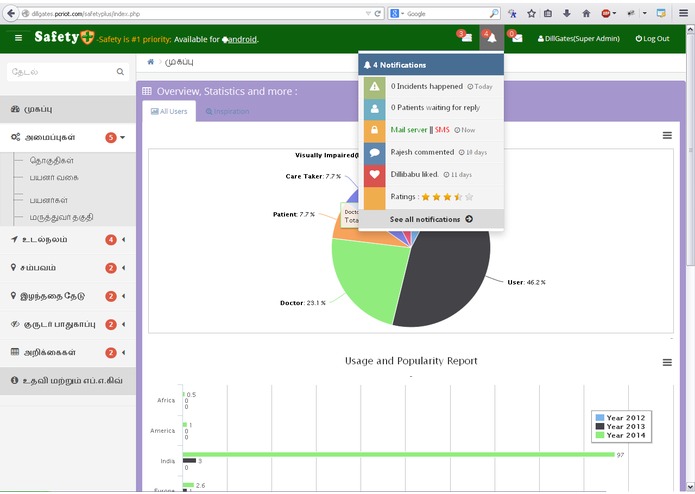Click the android link in header
Viewport: 695px width, 494px height.
click(242, 39)
